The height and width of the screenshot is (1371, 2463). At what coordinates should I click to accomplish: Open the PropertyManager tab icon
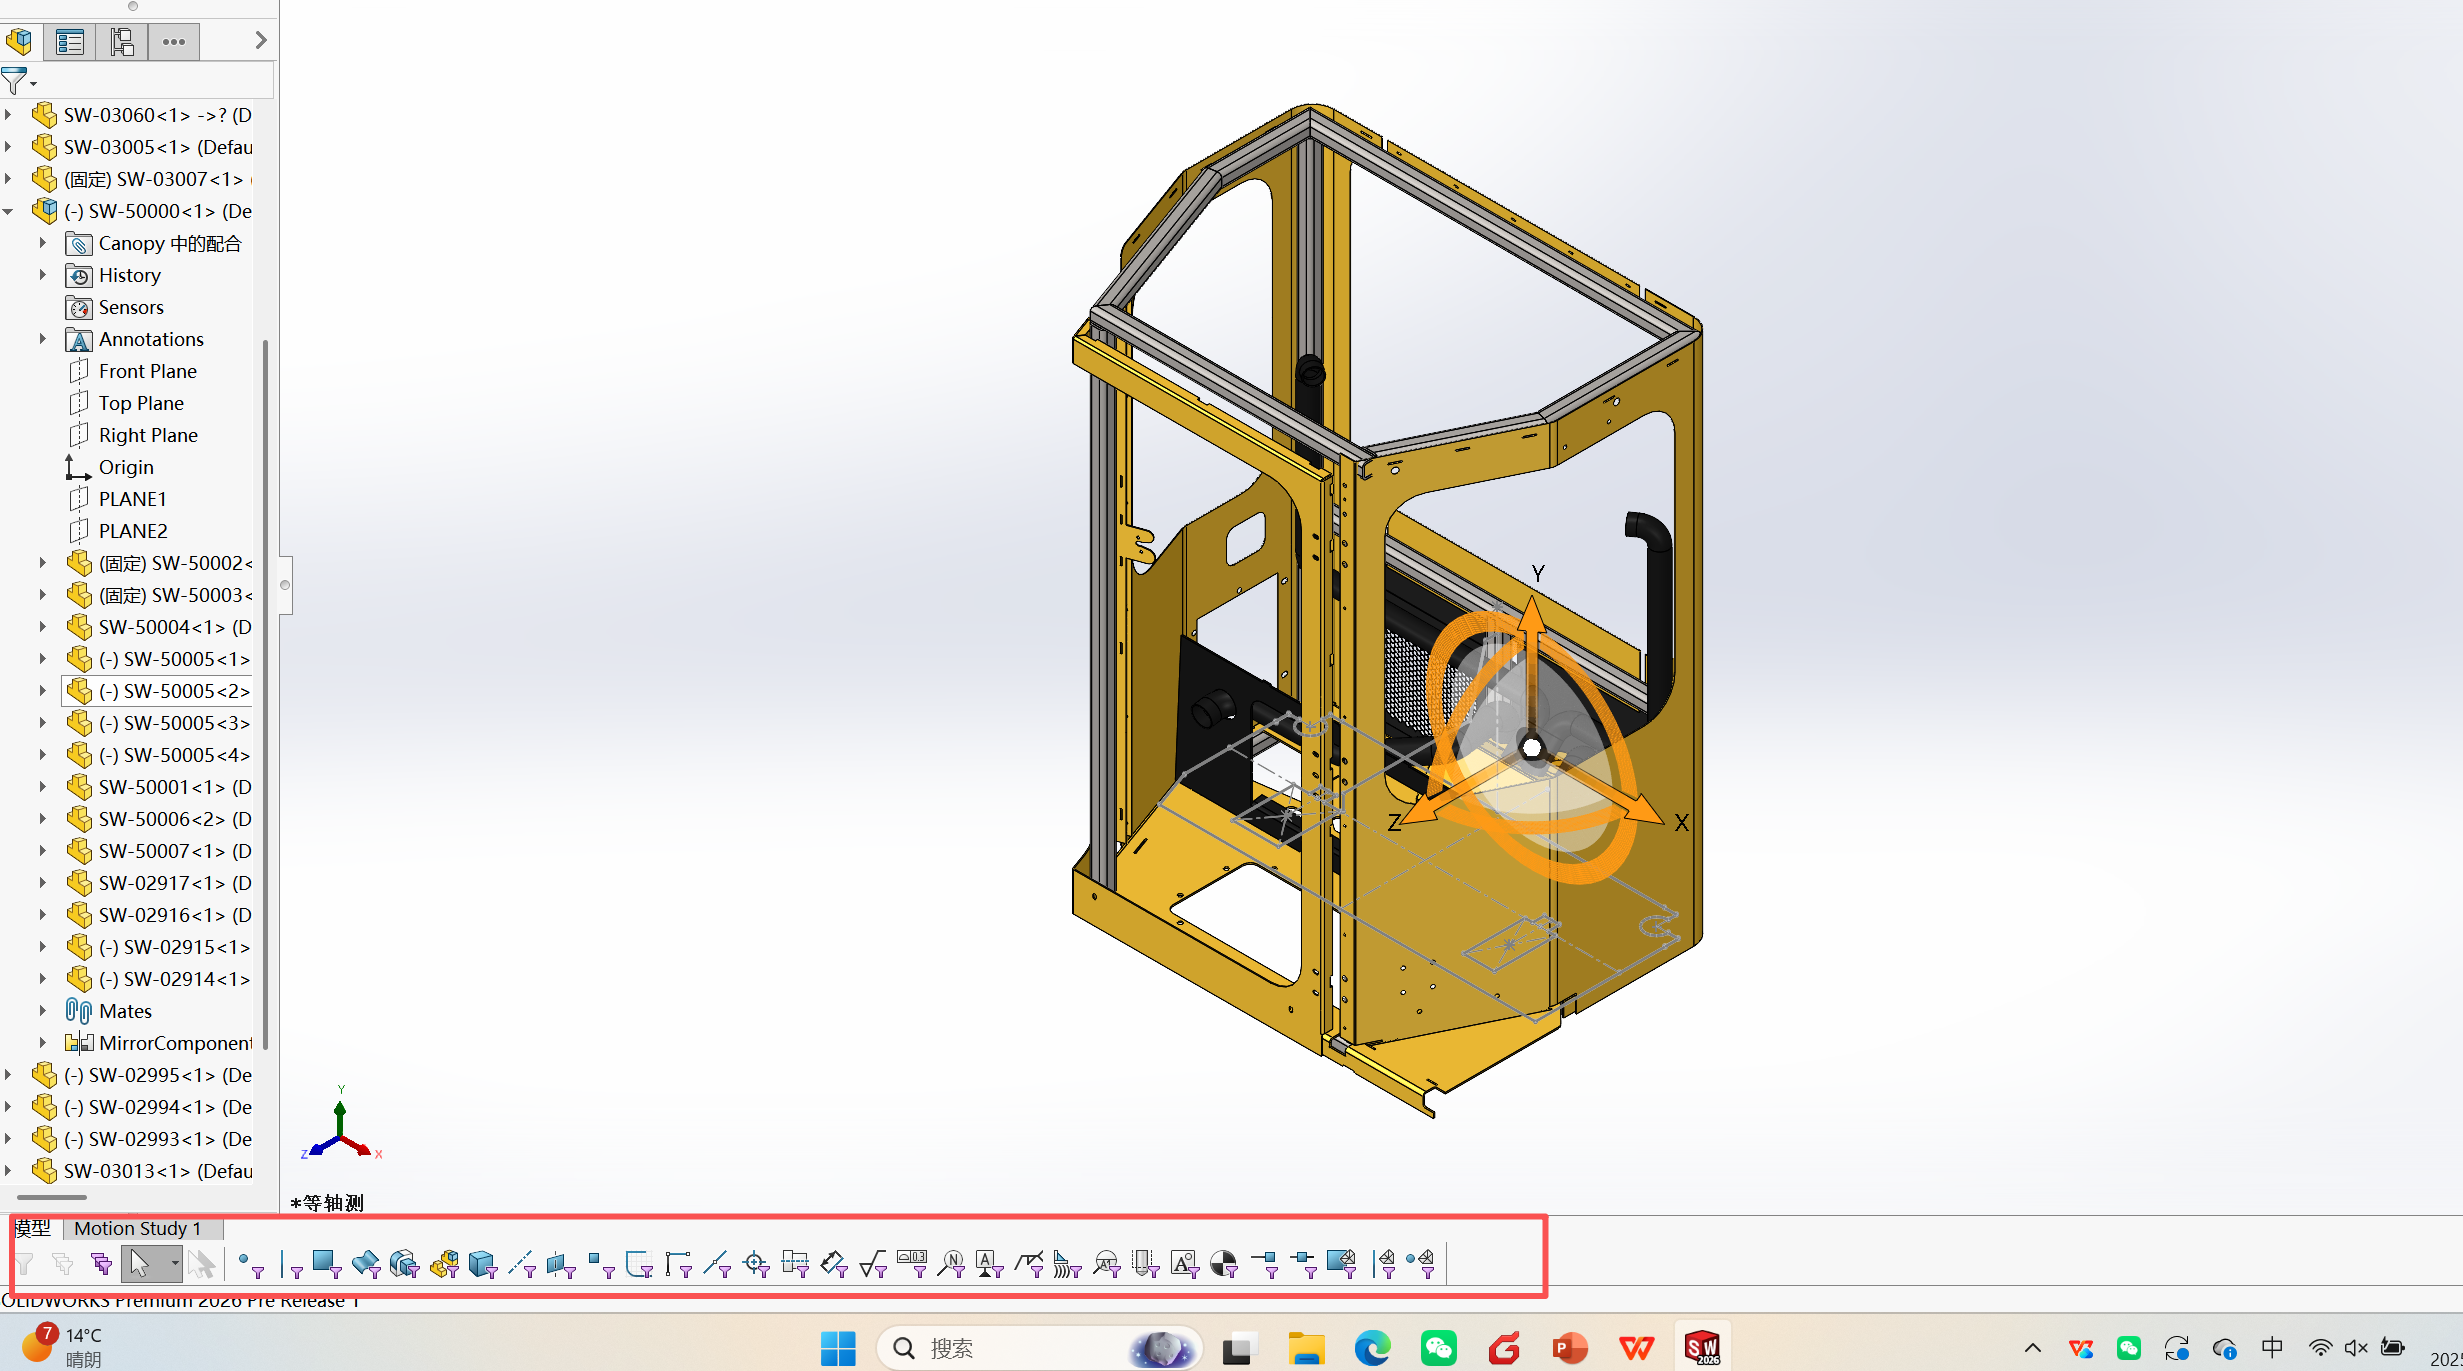click(70, 42)
